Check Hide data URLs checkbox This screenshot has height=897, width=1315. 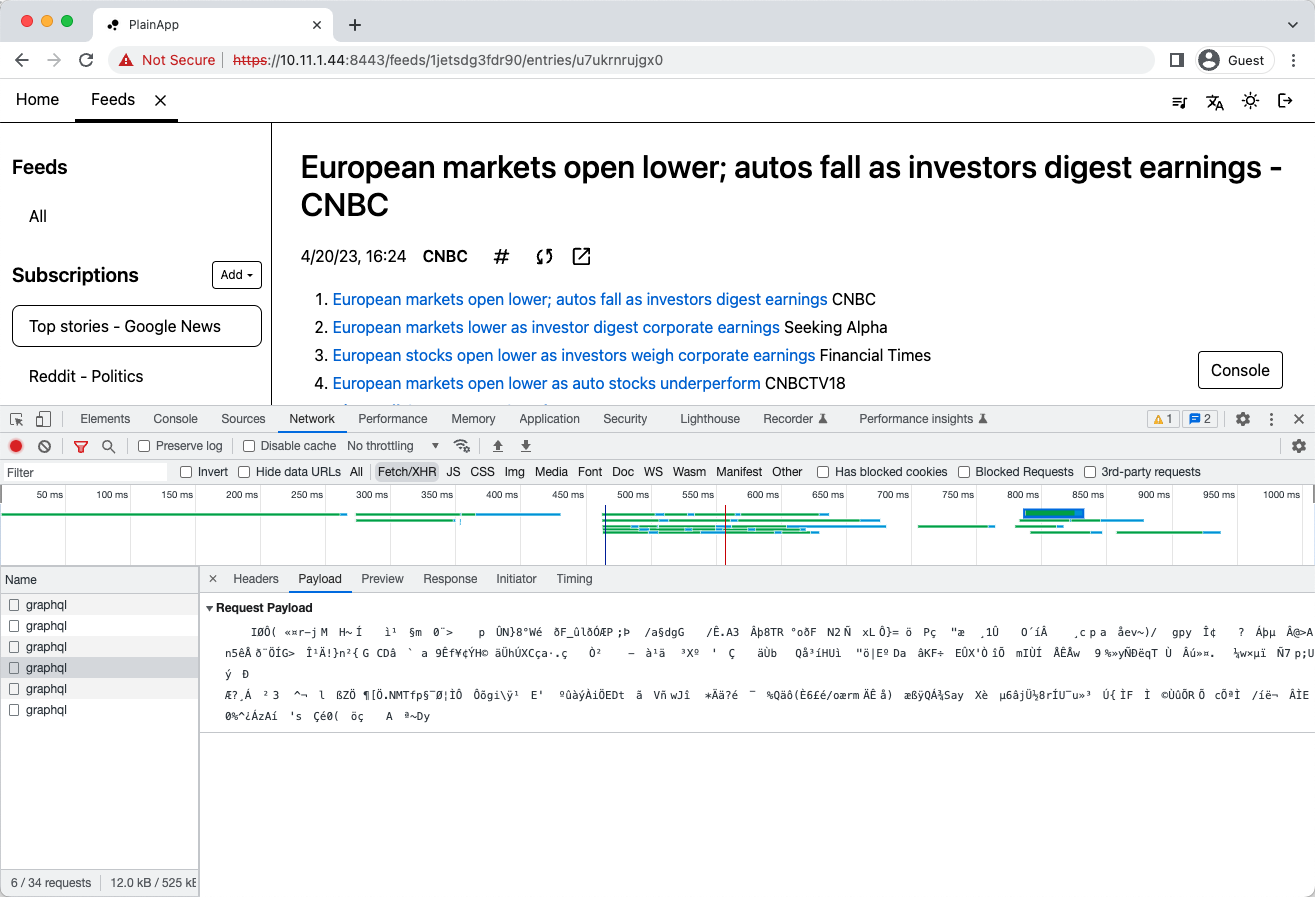(x=243, y=472)
